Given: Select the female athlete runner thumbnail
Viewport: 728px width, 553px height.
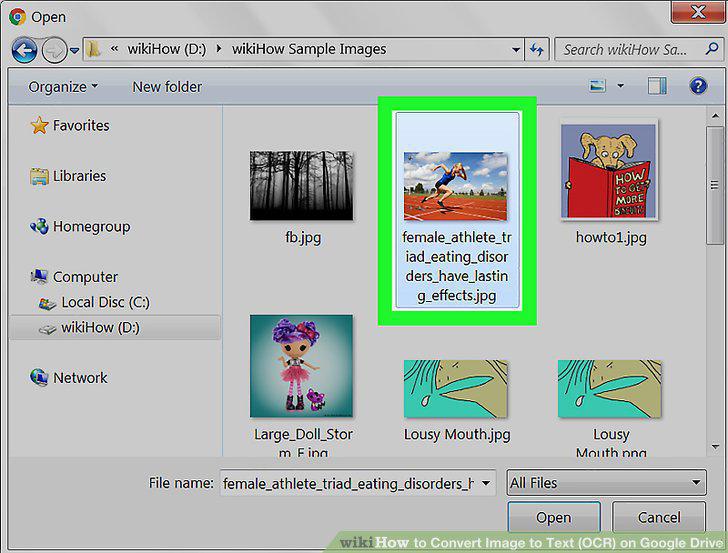Looking at the screenshot, I should pos(455,186).
